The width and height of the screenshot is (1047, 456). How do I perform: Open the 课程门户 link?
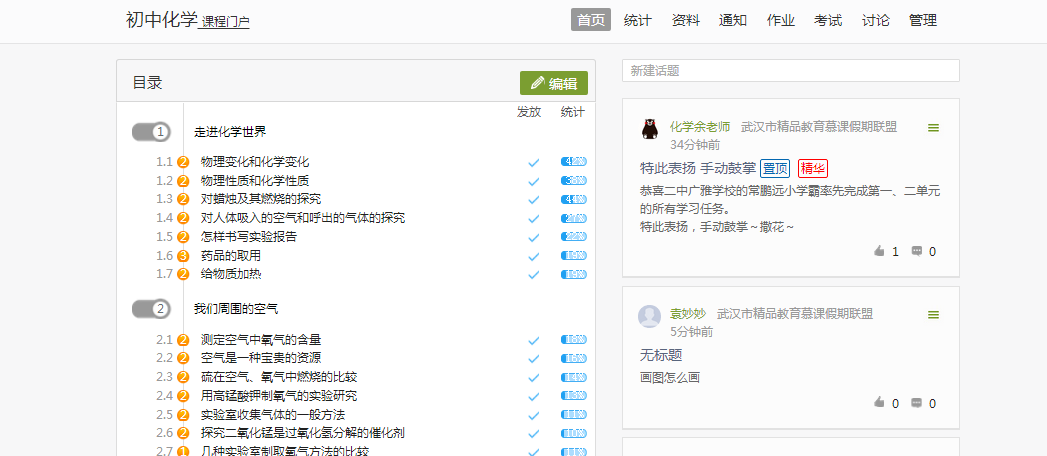click(x=225, y=22)
